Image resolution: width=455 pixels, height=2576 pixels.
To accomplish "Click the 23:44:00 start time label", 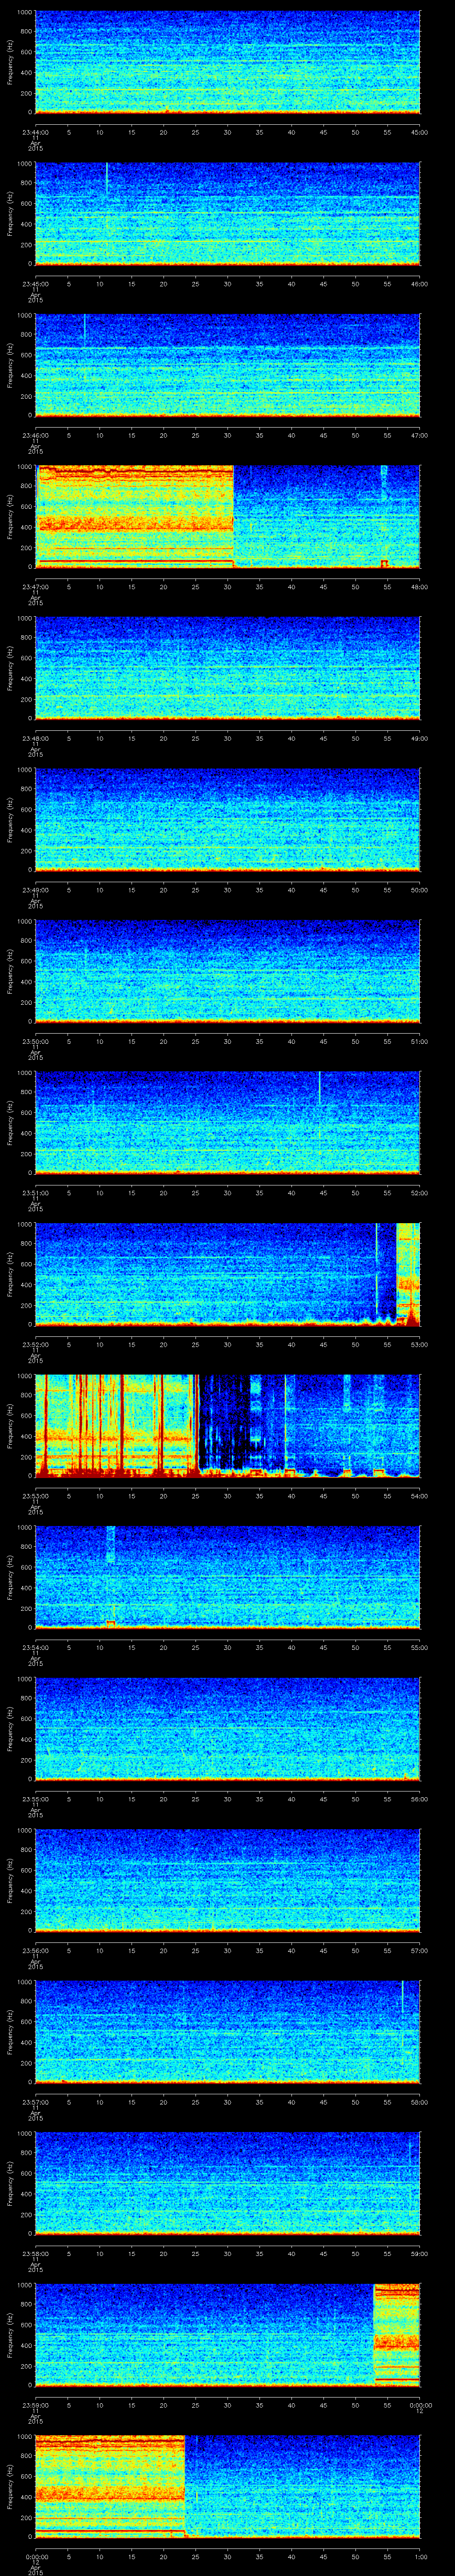I will pyautogui.click(x=35, y=132).
